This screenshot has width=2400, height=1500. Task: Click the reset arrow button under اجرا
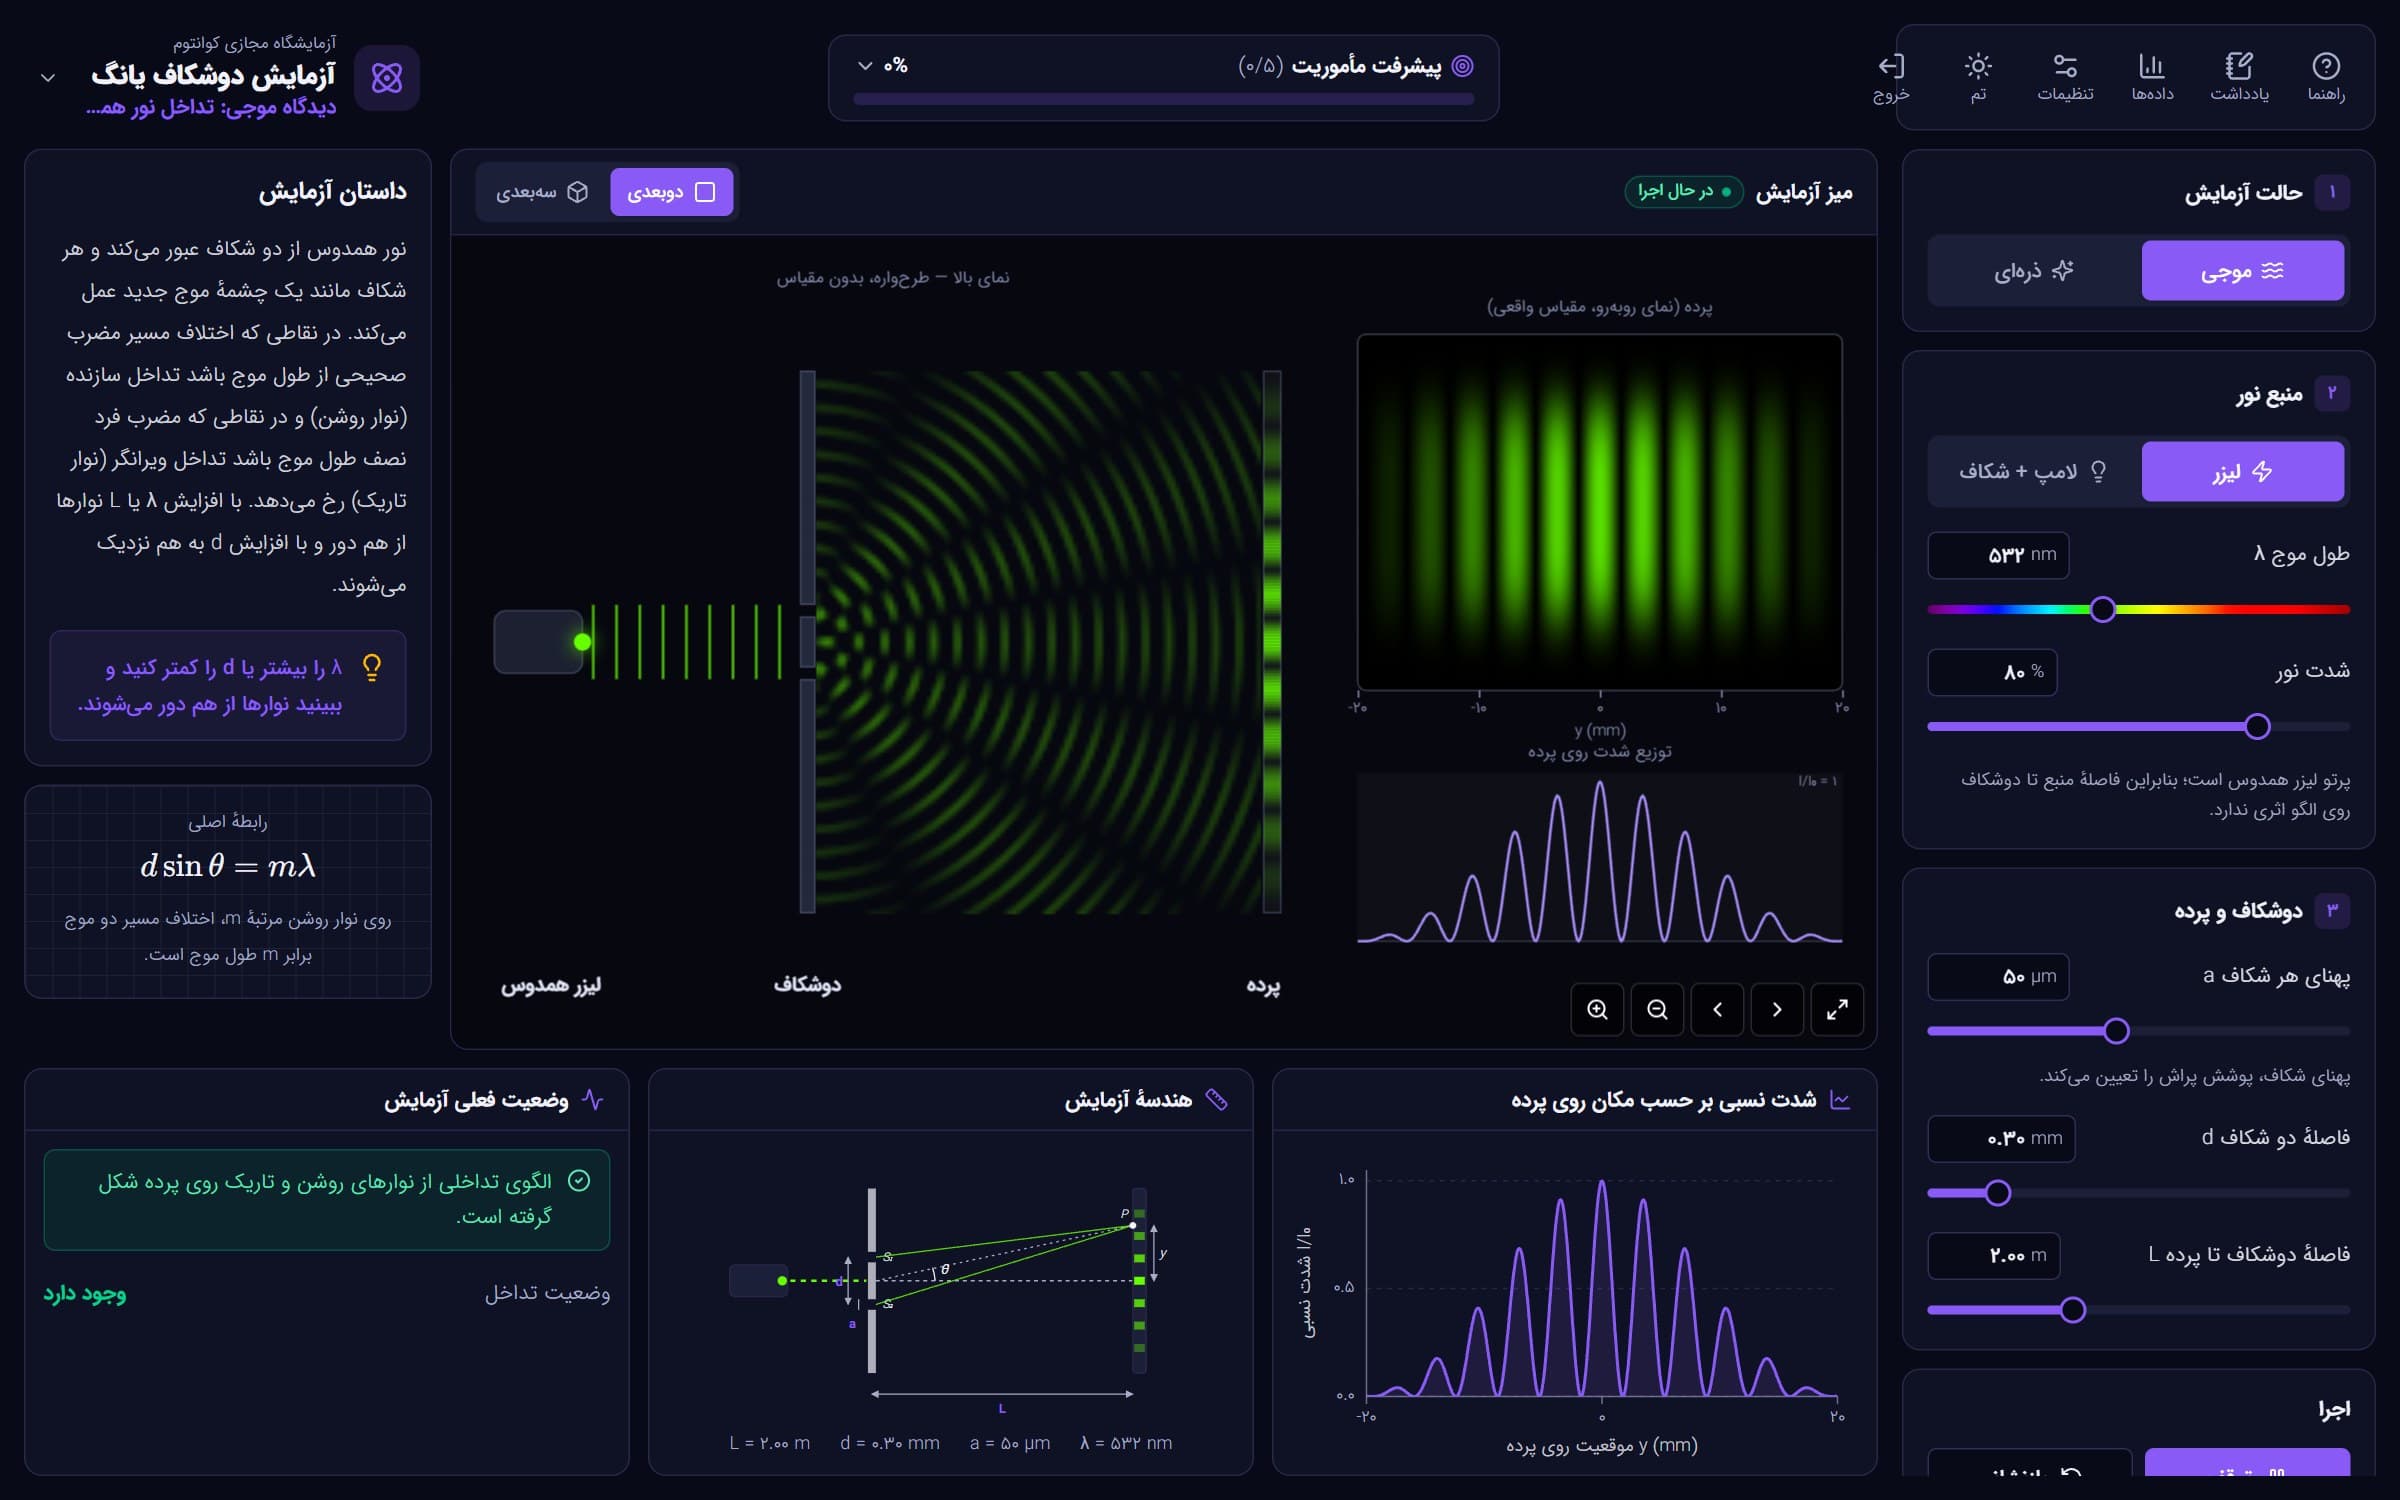pos(2029,1462)
